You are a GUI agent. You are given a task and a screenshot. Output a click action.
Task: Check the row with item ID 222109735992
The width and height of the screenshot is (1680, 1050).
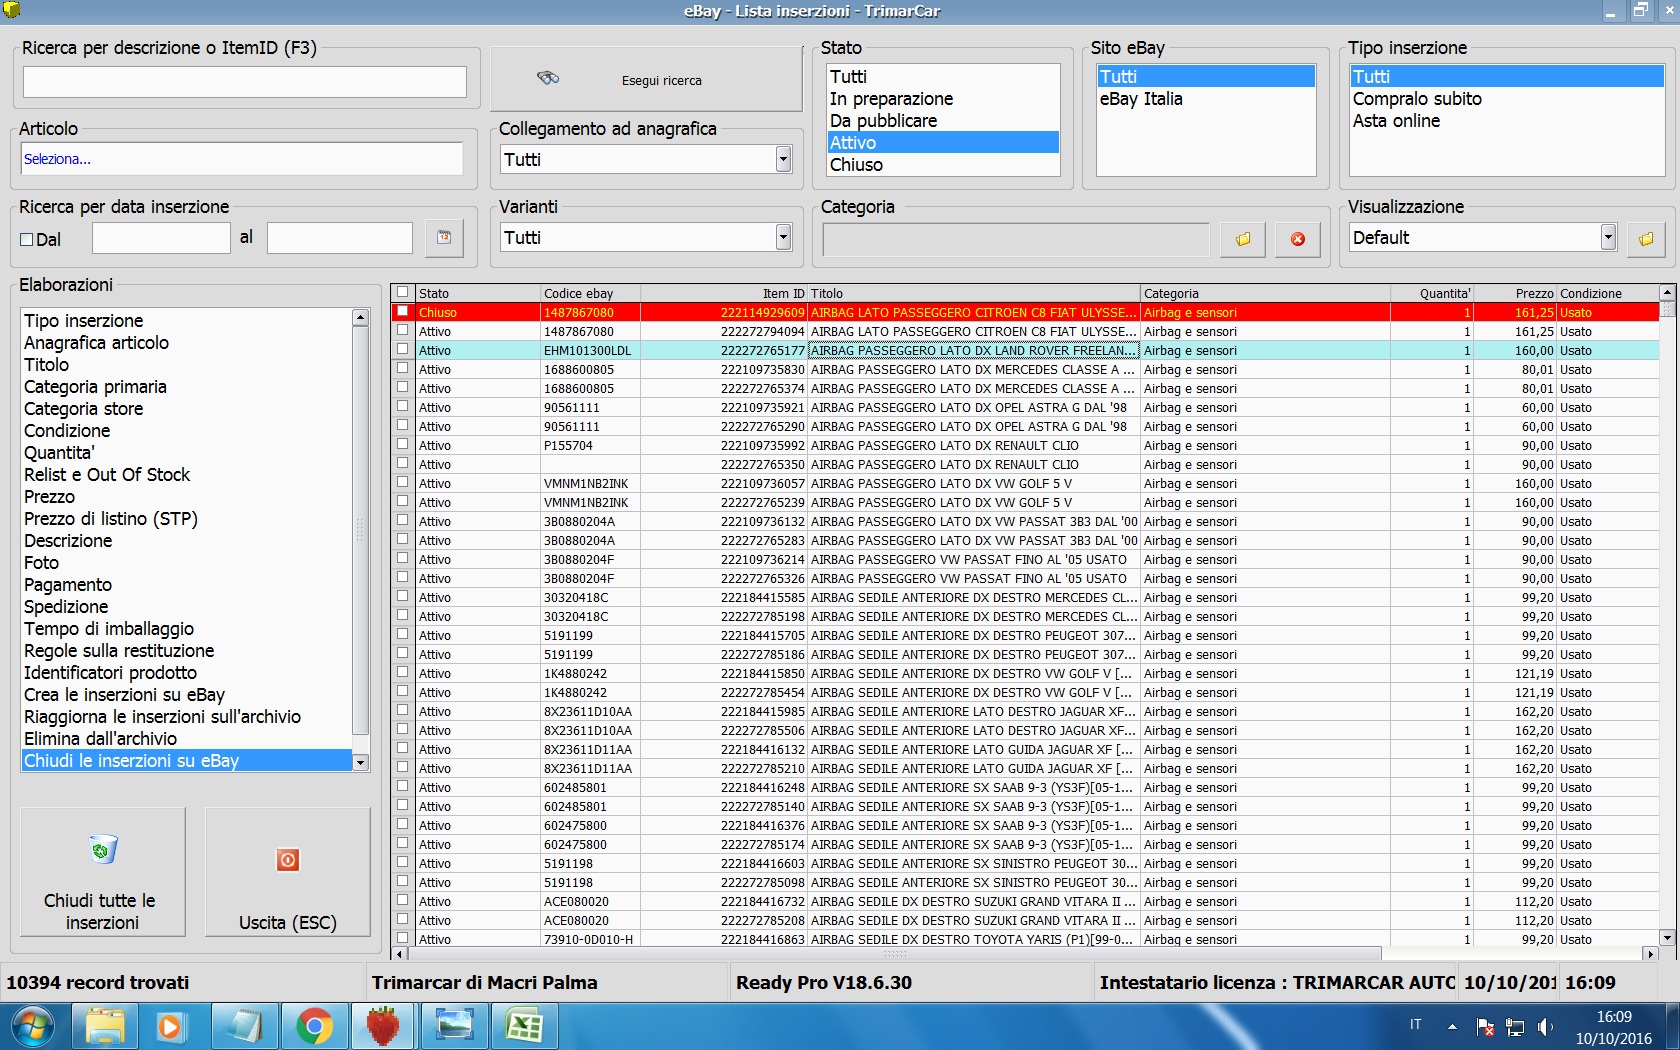click(402, 445)
